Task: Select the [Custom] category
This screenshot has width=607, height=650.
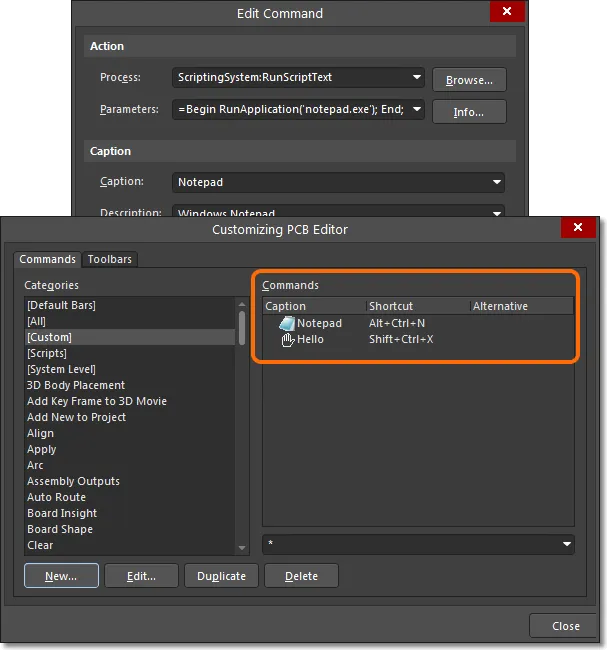Action: (130, 337)
